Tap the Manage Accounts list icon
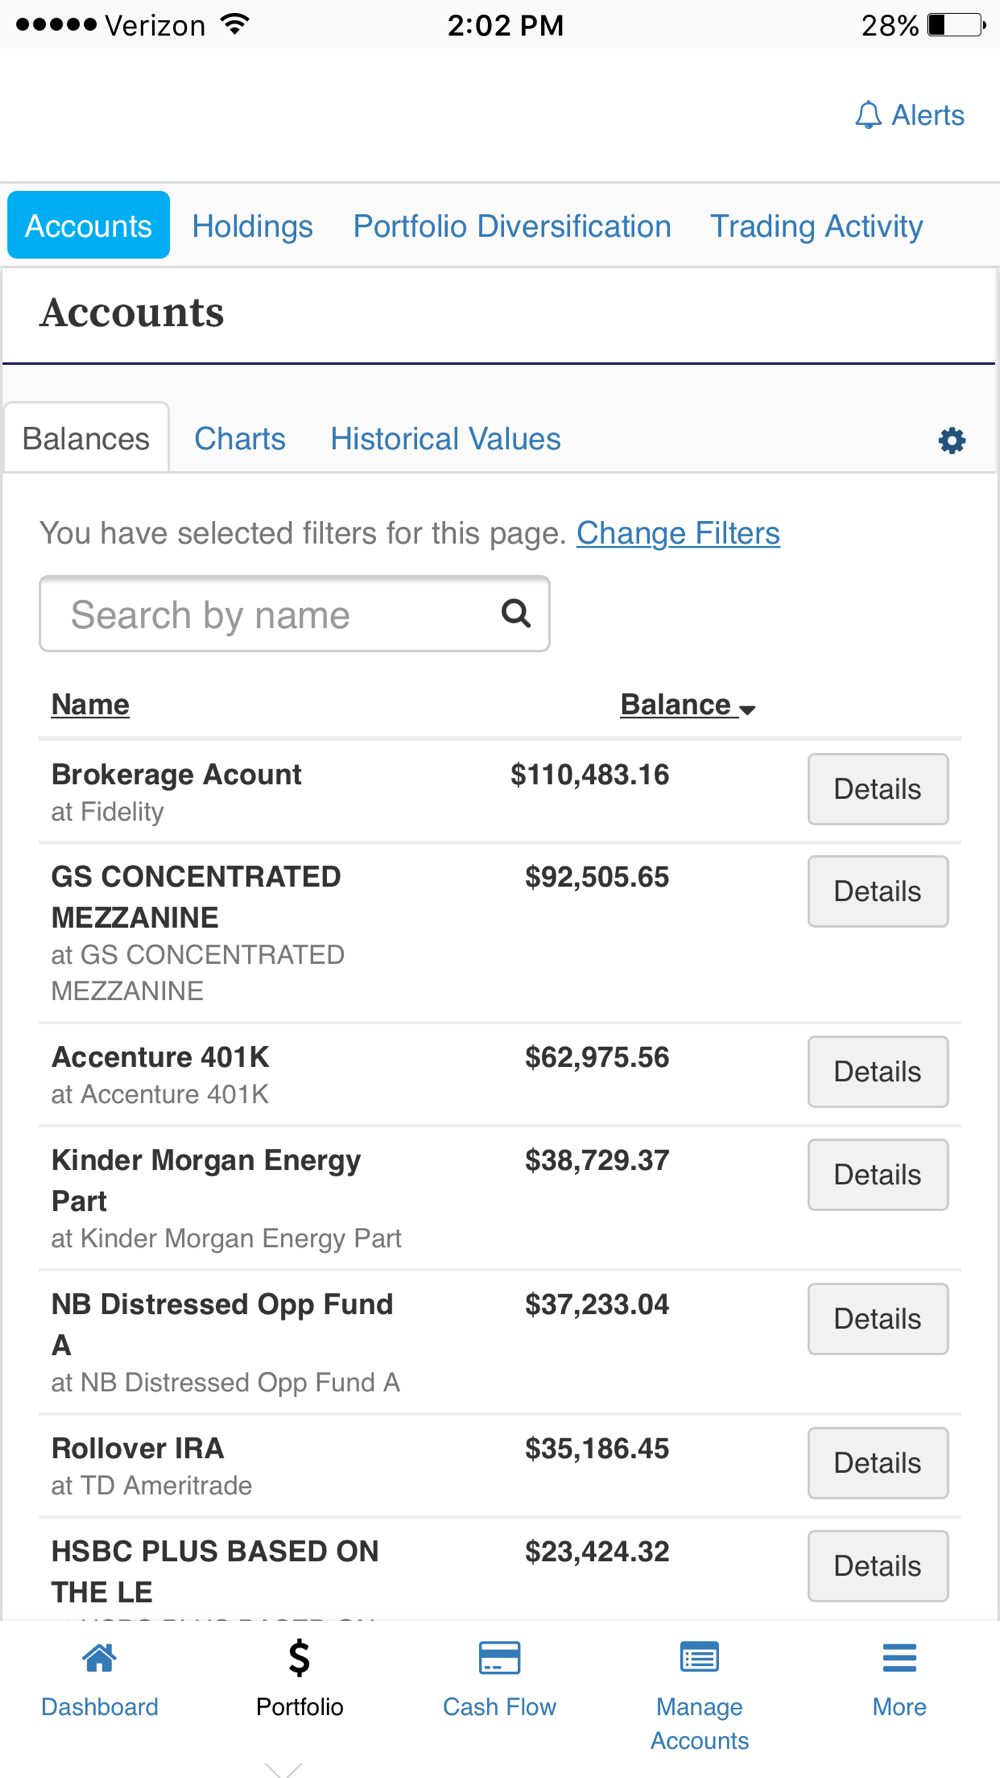 click(699, 1658)
